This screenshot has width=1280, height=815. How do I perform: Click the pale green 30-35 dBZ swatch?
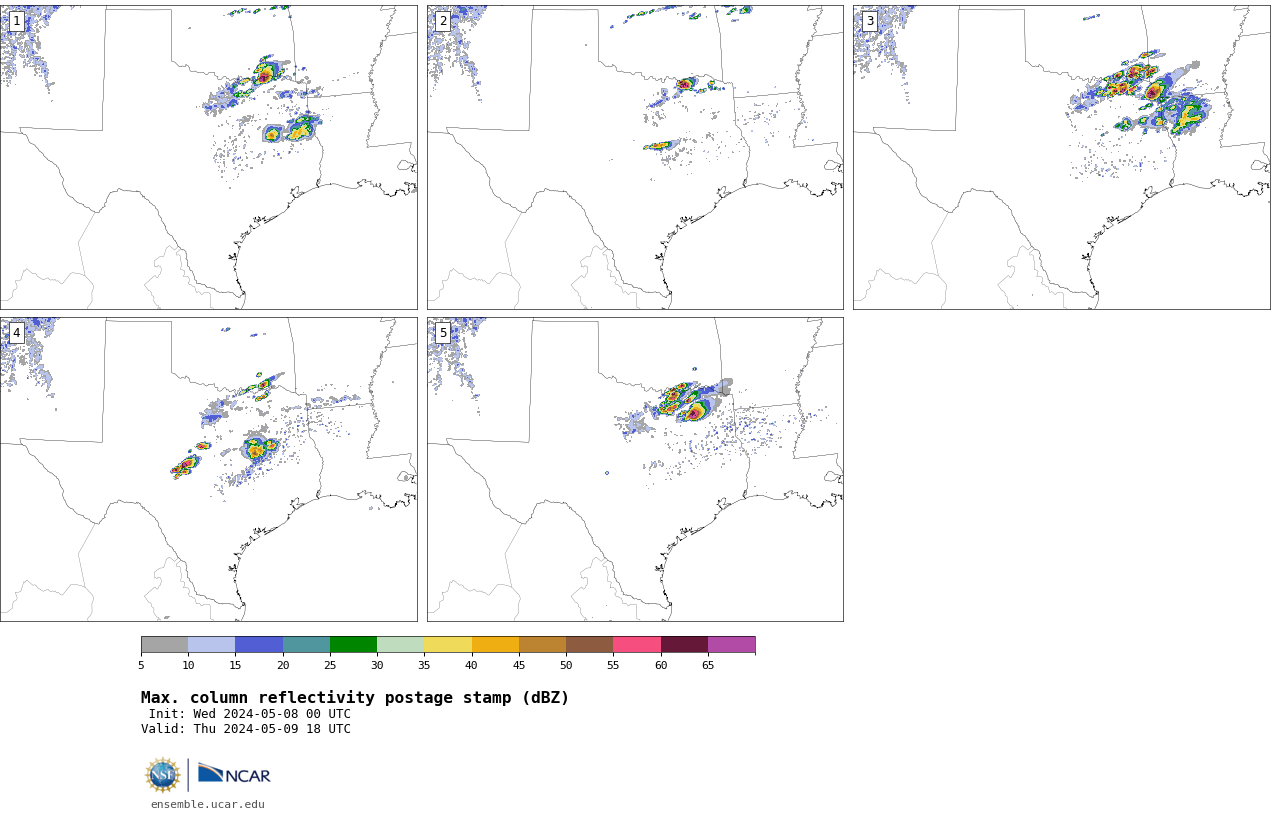[401, 645]
